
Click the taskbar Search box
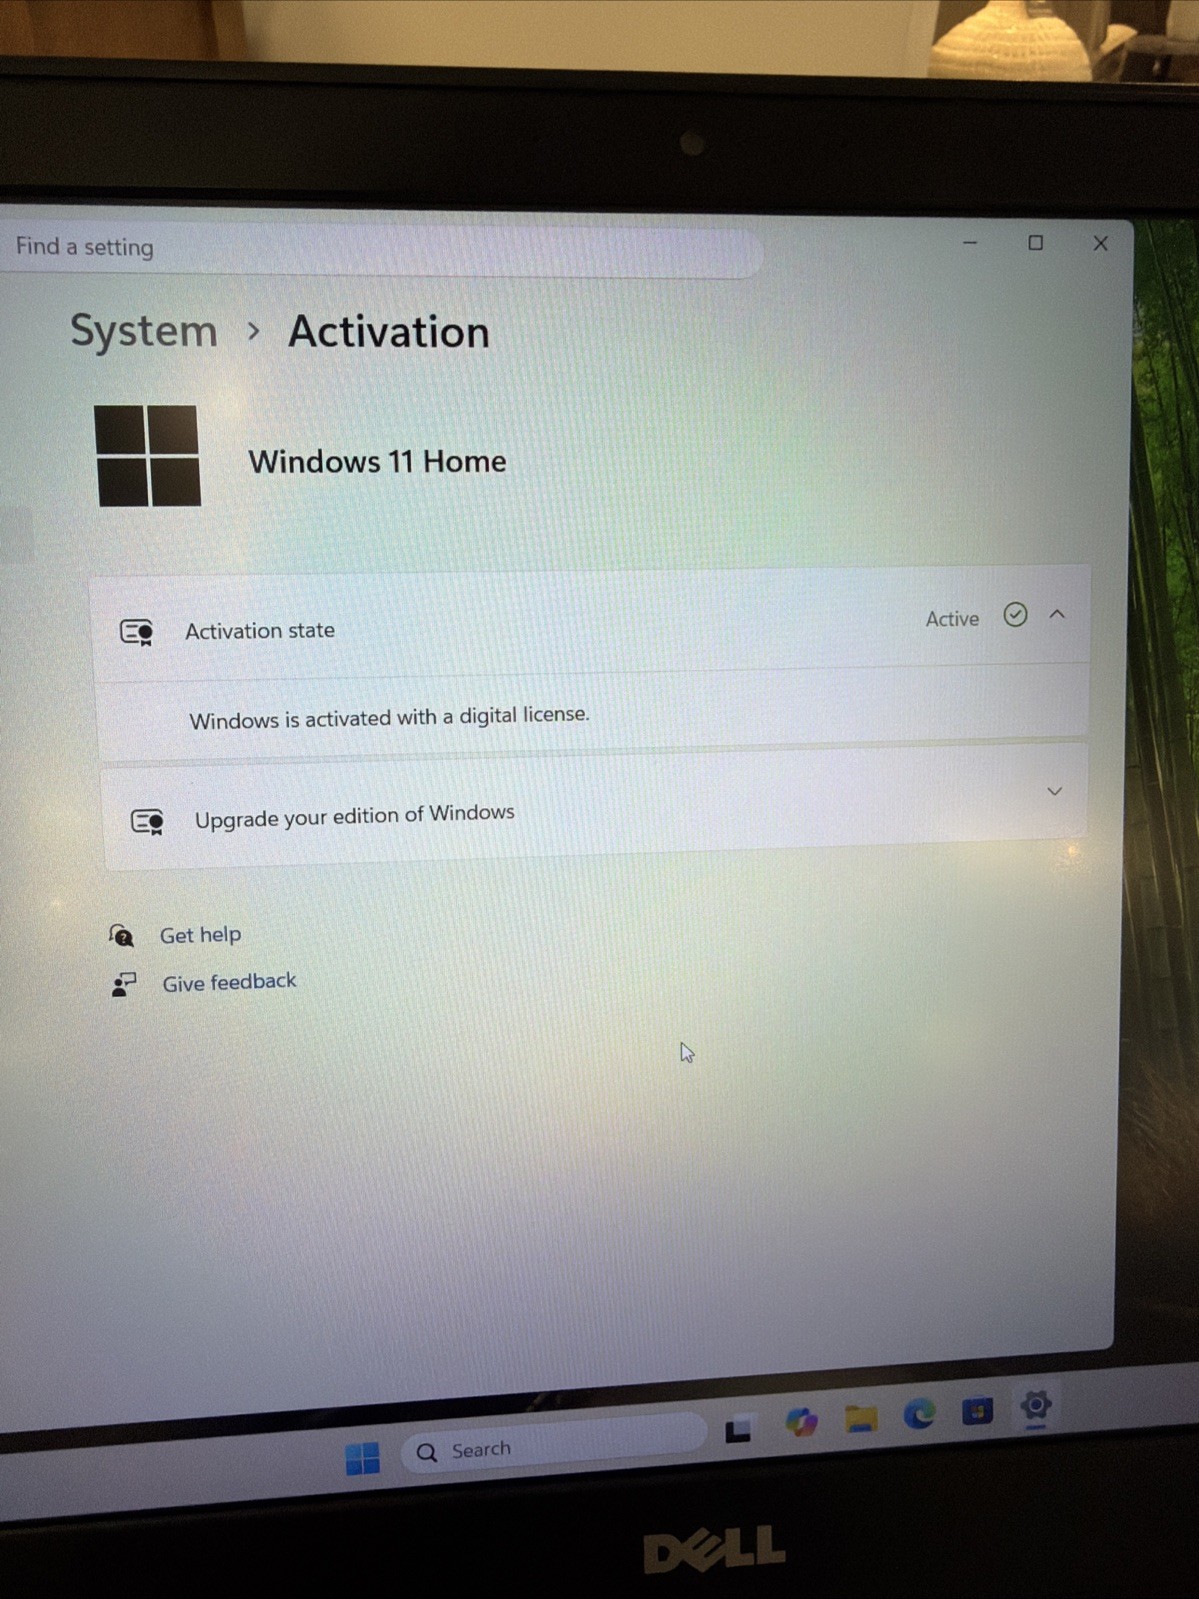[x=553, y=1445]
